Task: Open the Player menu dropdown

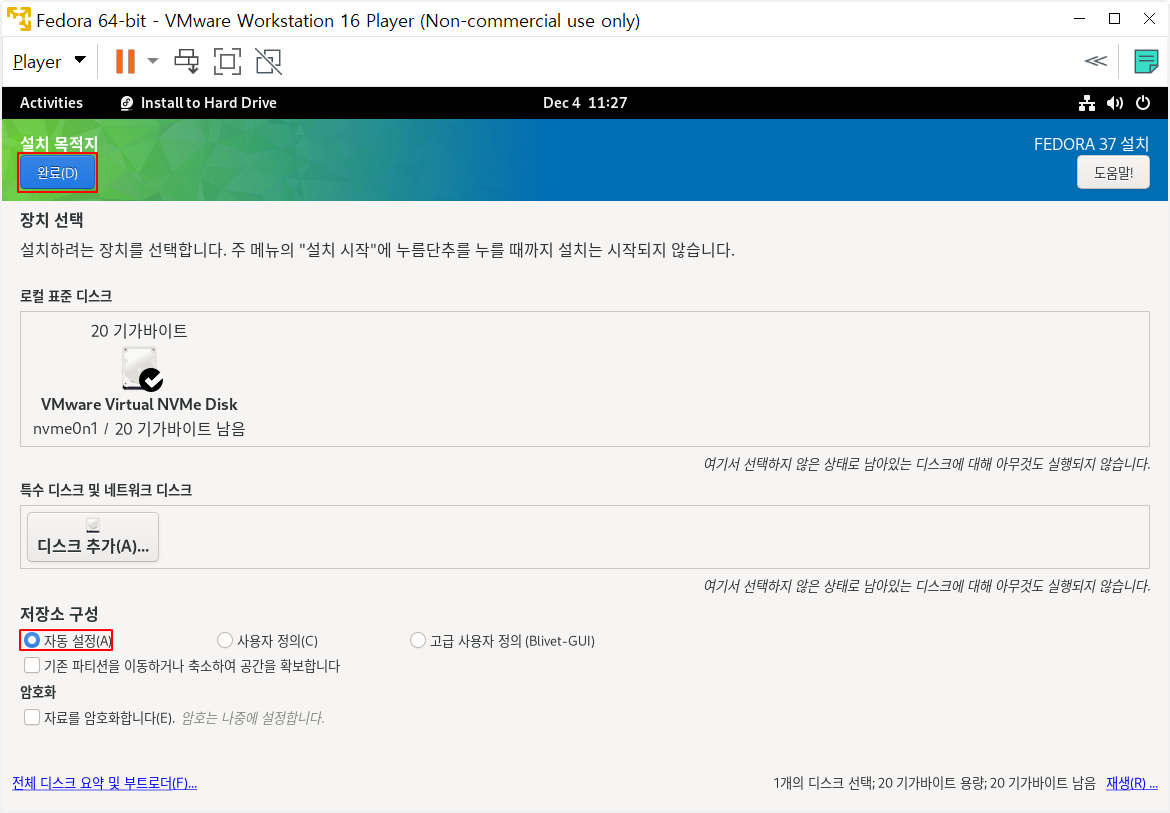Action: 49,61
